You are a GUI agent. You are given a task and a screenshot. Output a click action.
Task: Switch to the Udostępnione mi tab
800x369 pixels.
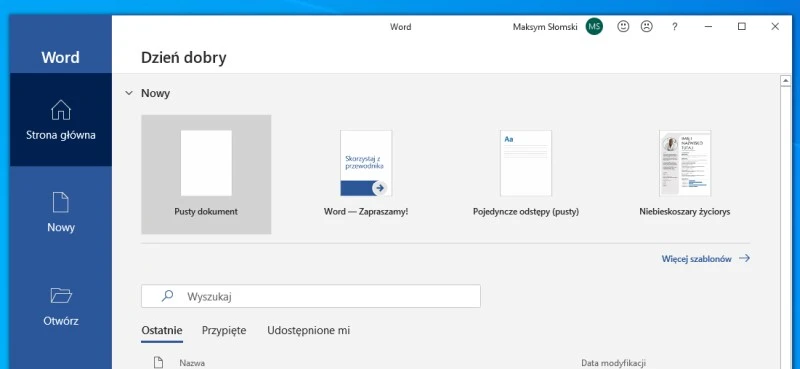tap(309, 331)
